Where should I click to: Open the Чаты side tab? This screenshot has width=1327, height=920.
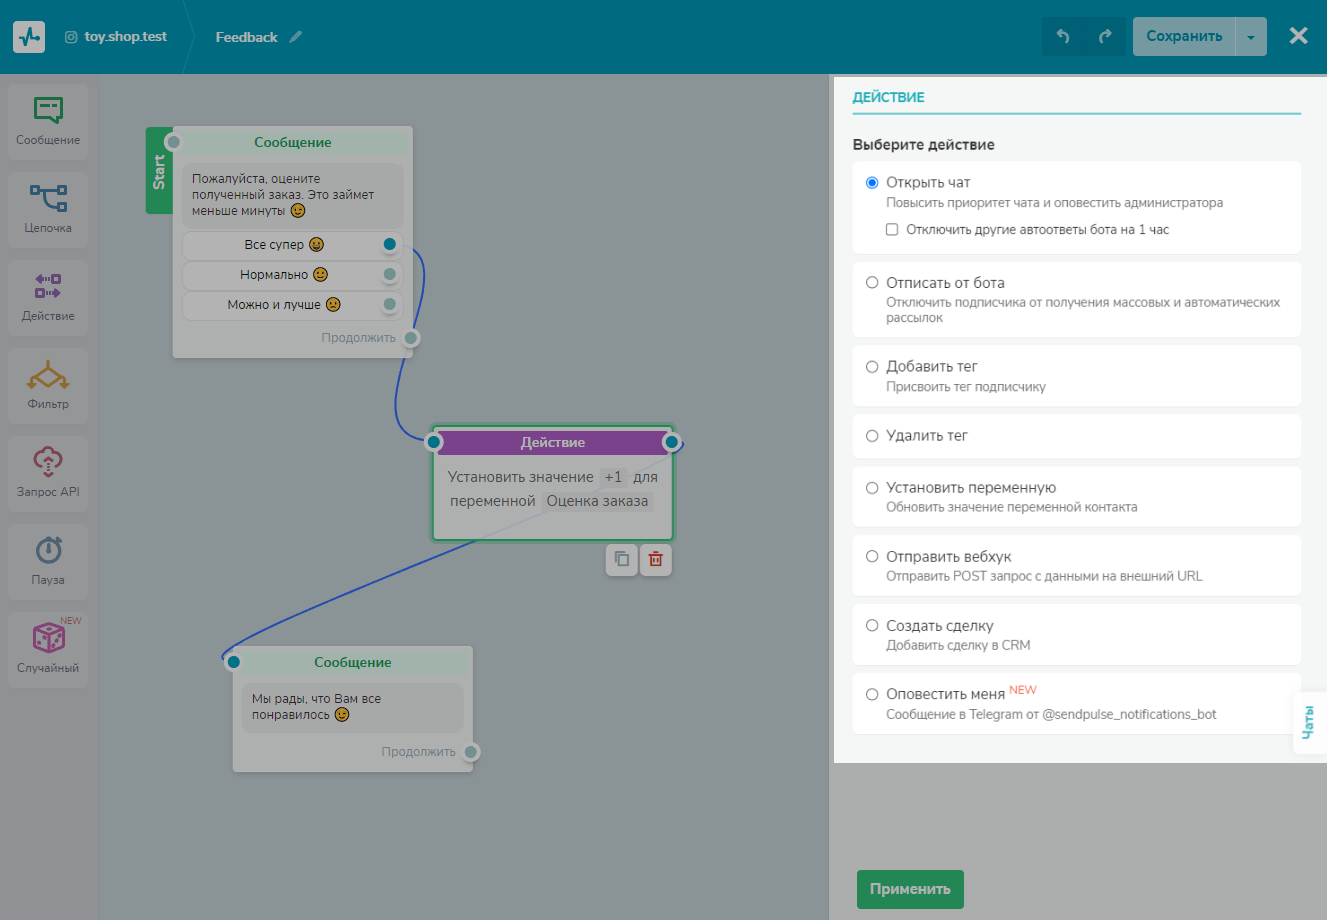pyautogui.click(x=1308, y=723)
